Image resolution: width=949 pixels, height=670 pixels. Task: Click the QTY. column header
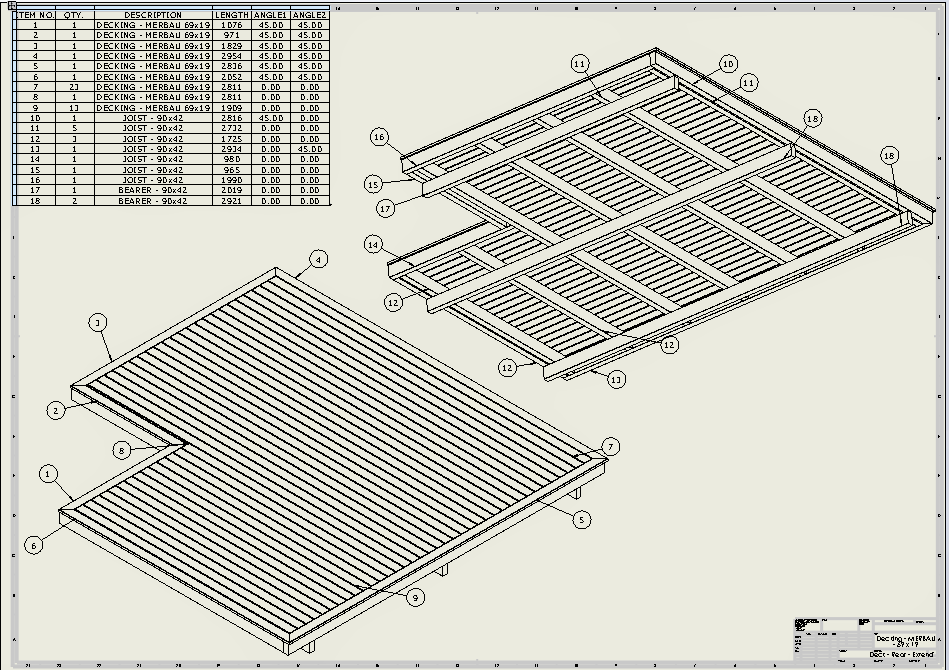tap(73, 15)
